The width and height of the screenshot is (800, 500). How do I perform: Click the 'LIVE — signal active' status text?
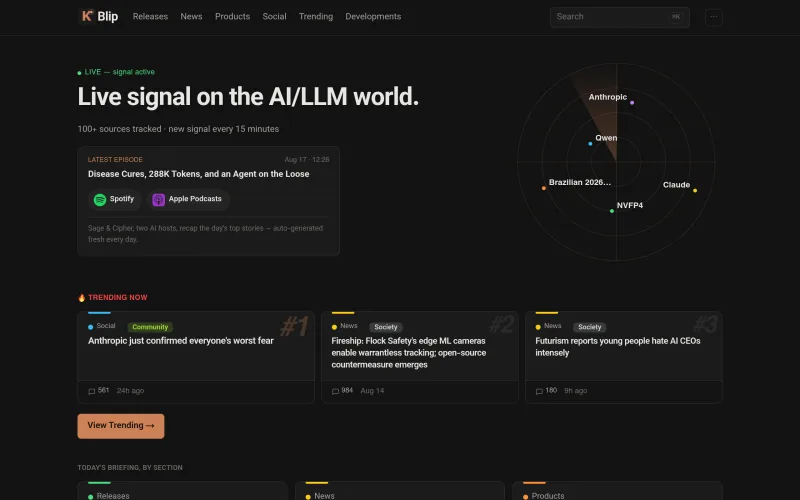click(x=119, y=72)
